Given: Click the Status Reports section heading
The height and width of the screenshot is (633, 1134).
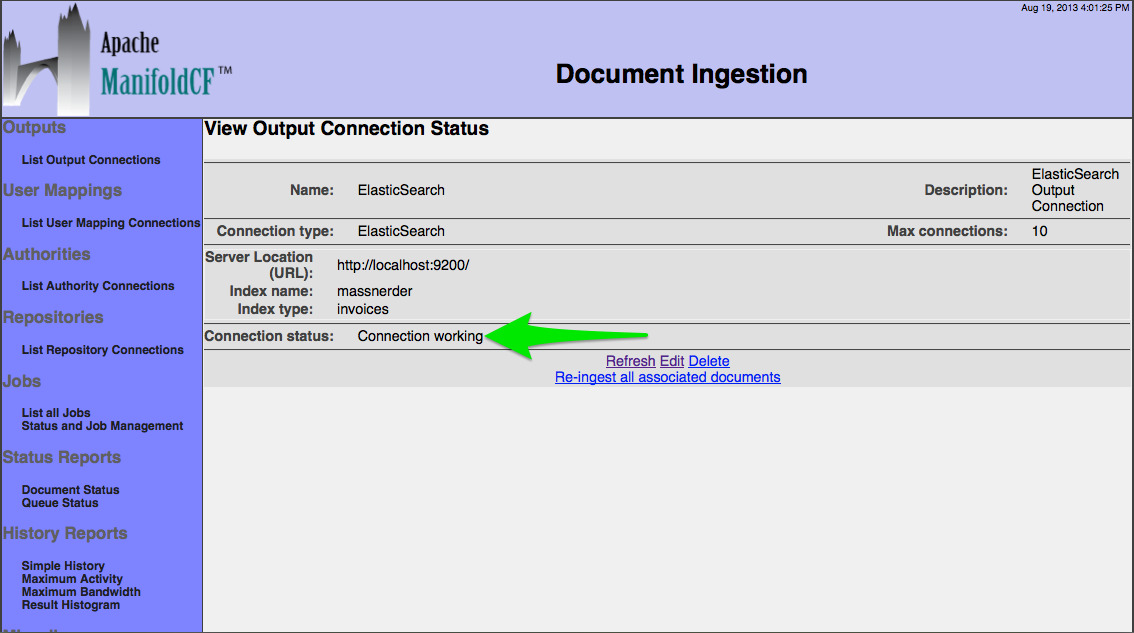Looking at the screenshot, I should pos(61,457).
